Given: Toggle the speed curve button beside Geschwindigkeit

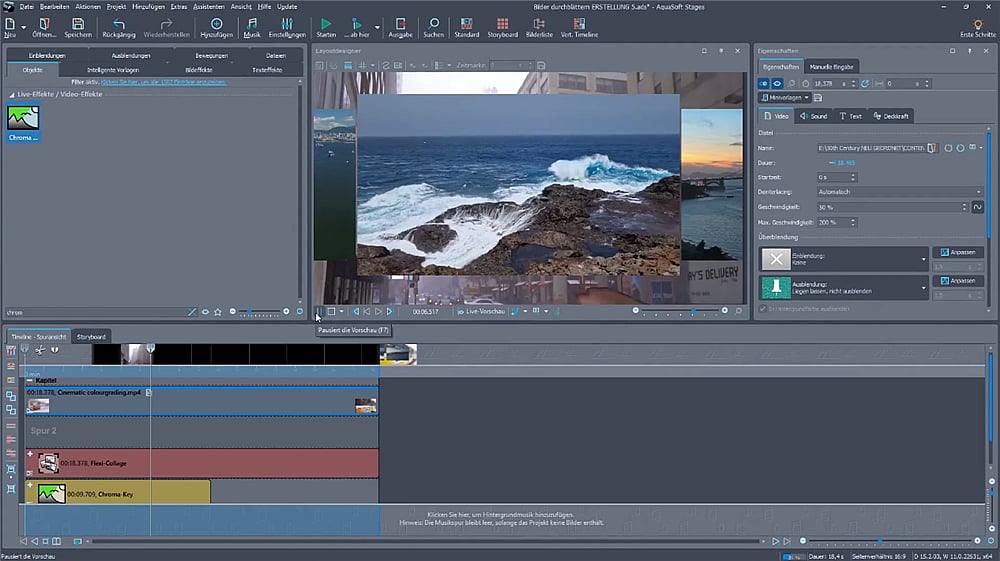Looking at the screenshot, I should [x=977, y=207].
